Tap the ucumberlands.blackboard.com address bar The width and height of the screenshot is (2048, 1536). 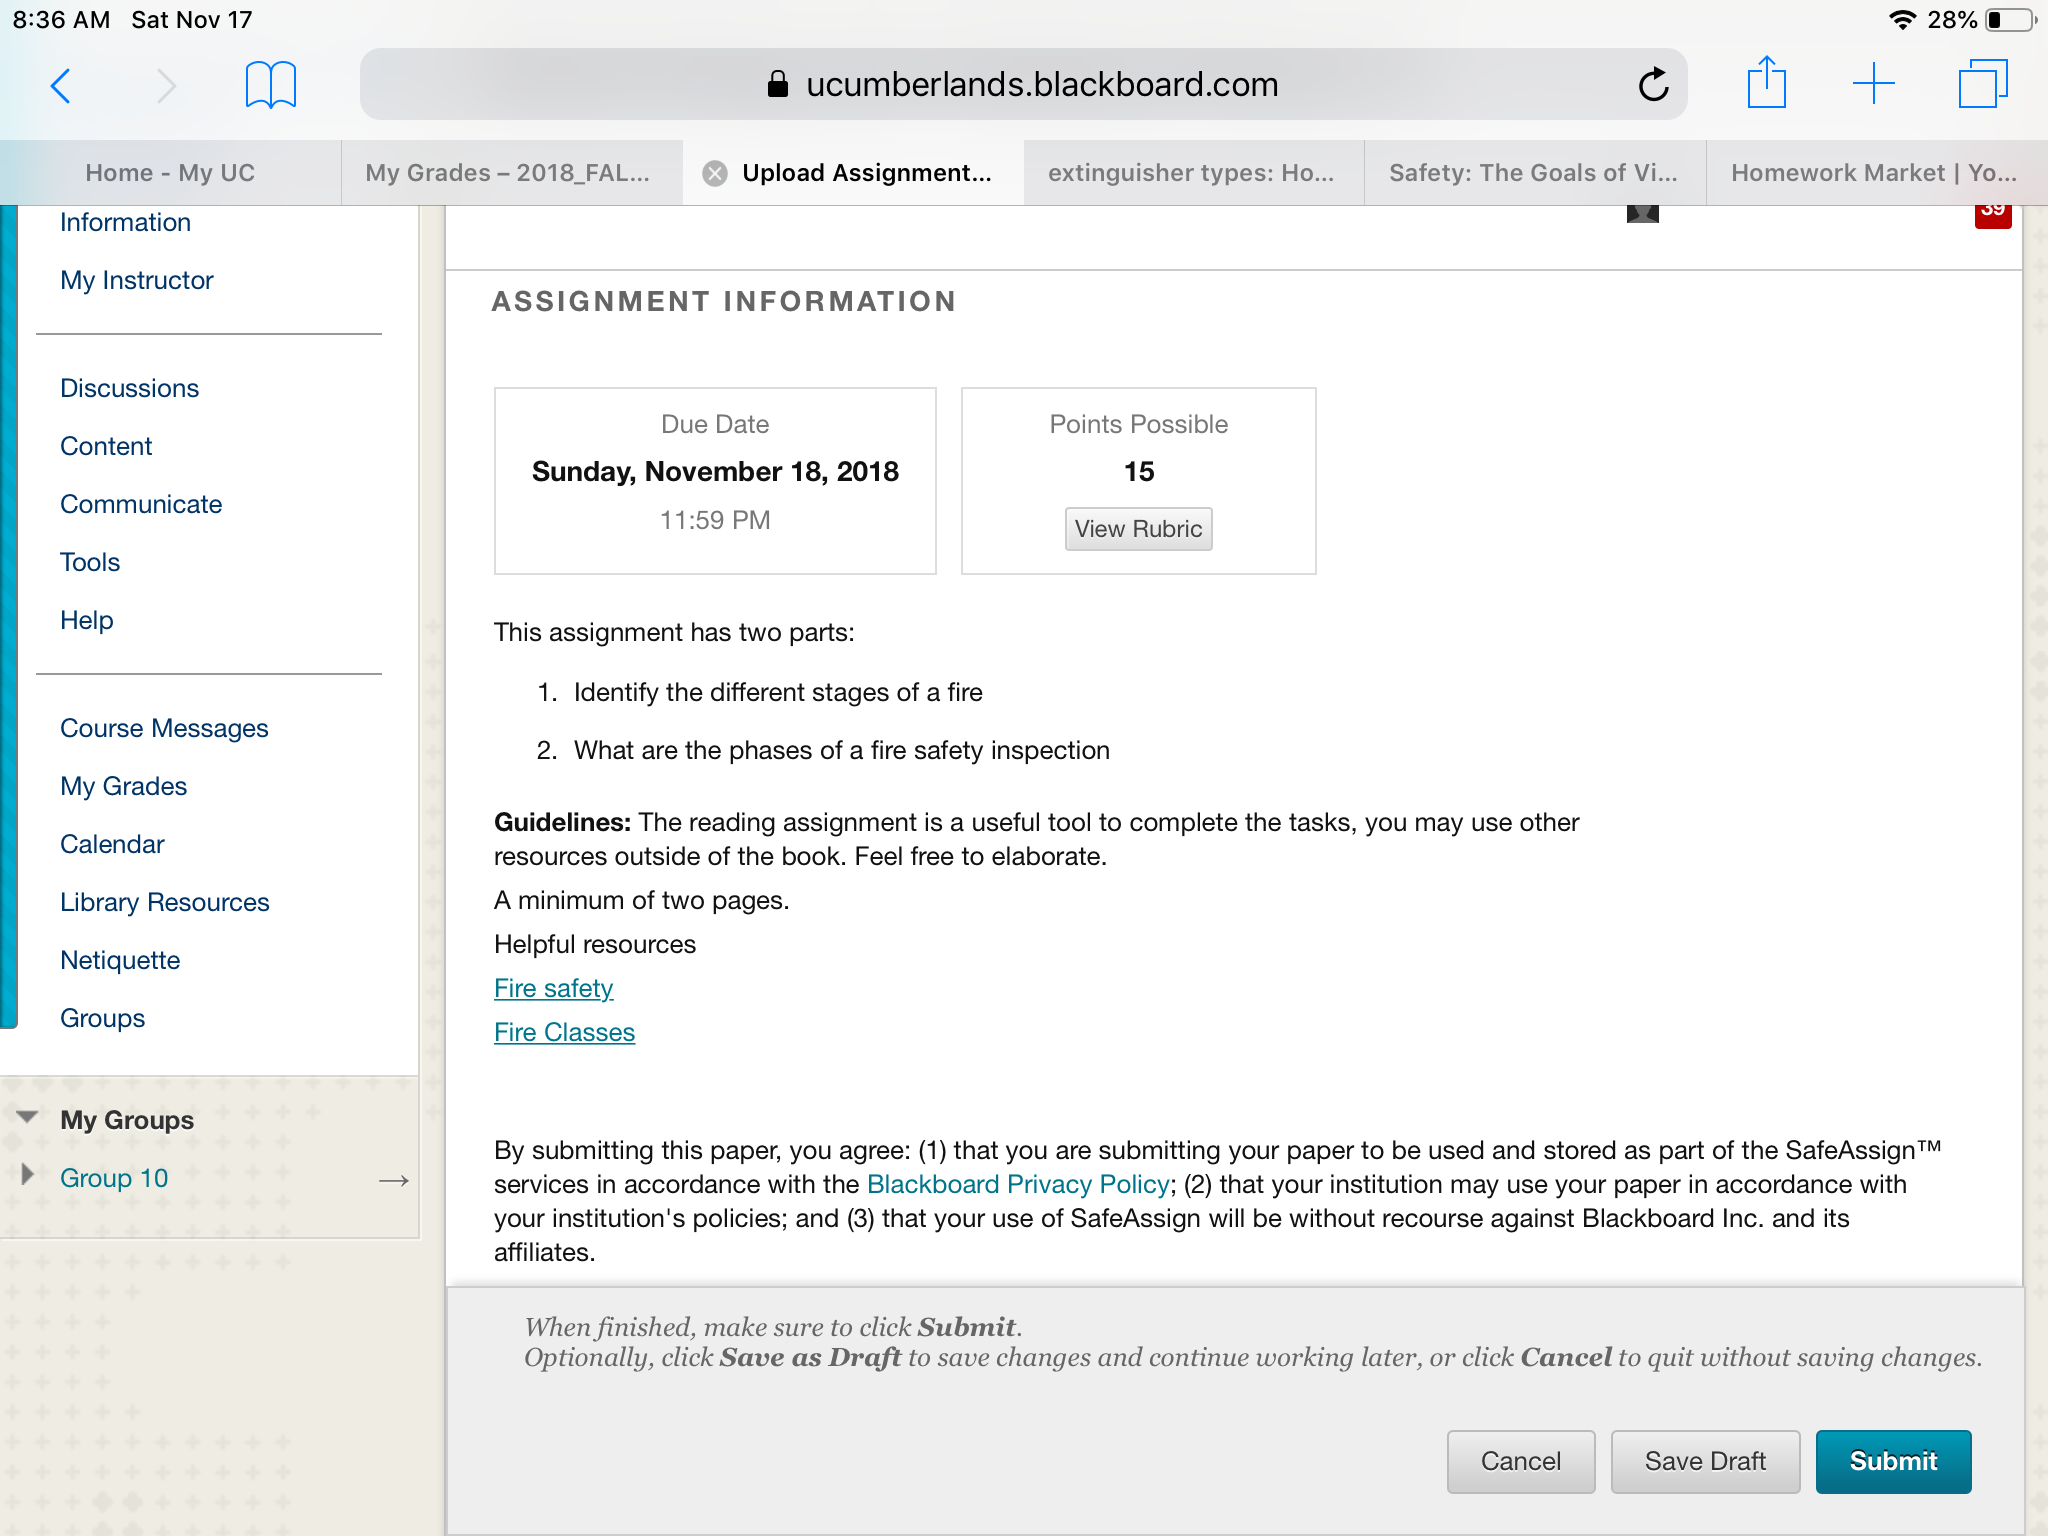[x=1023, y=84]
